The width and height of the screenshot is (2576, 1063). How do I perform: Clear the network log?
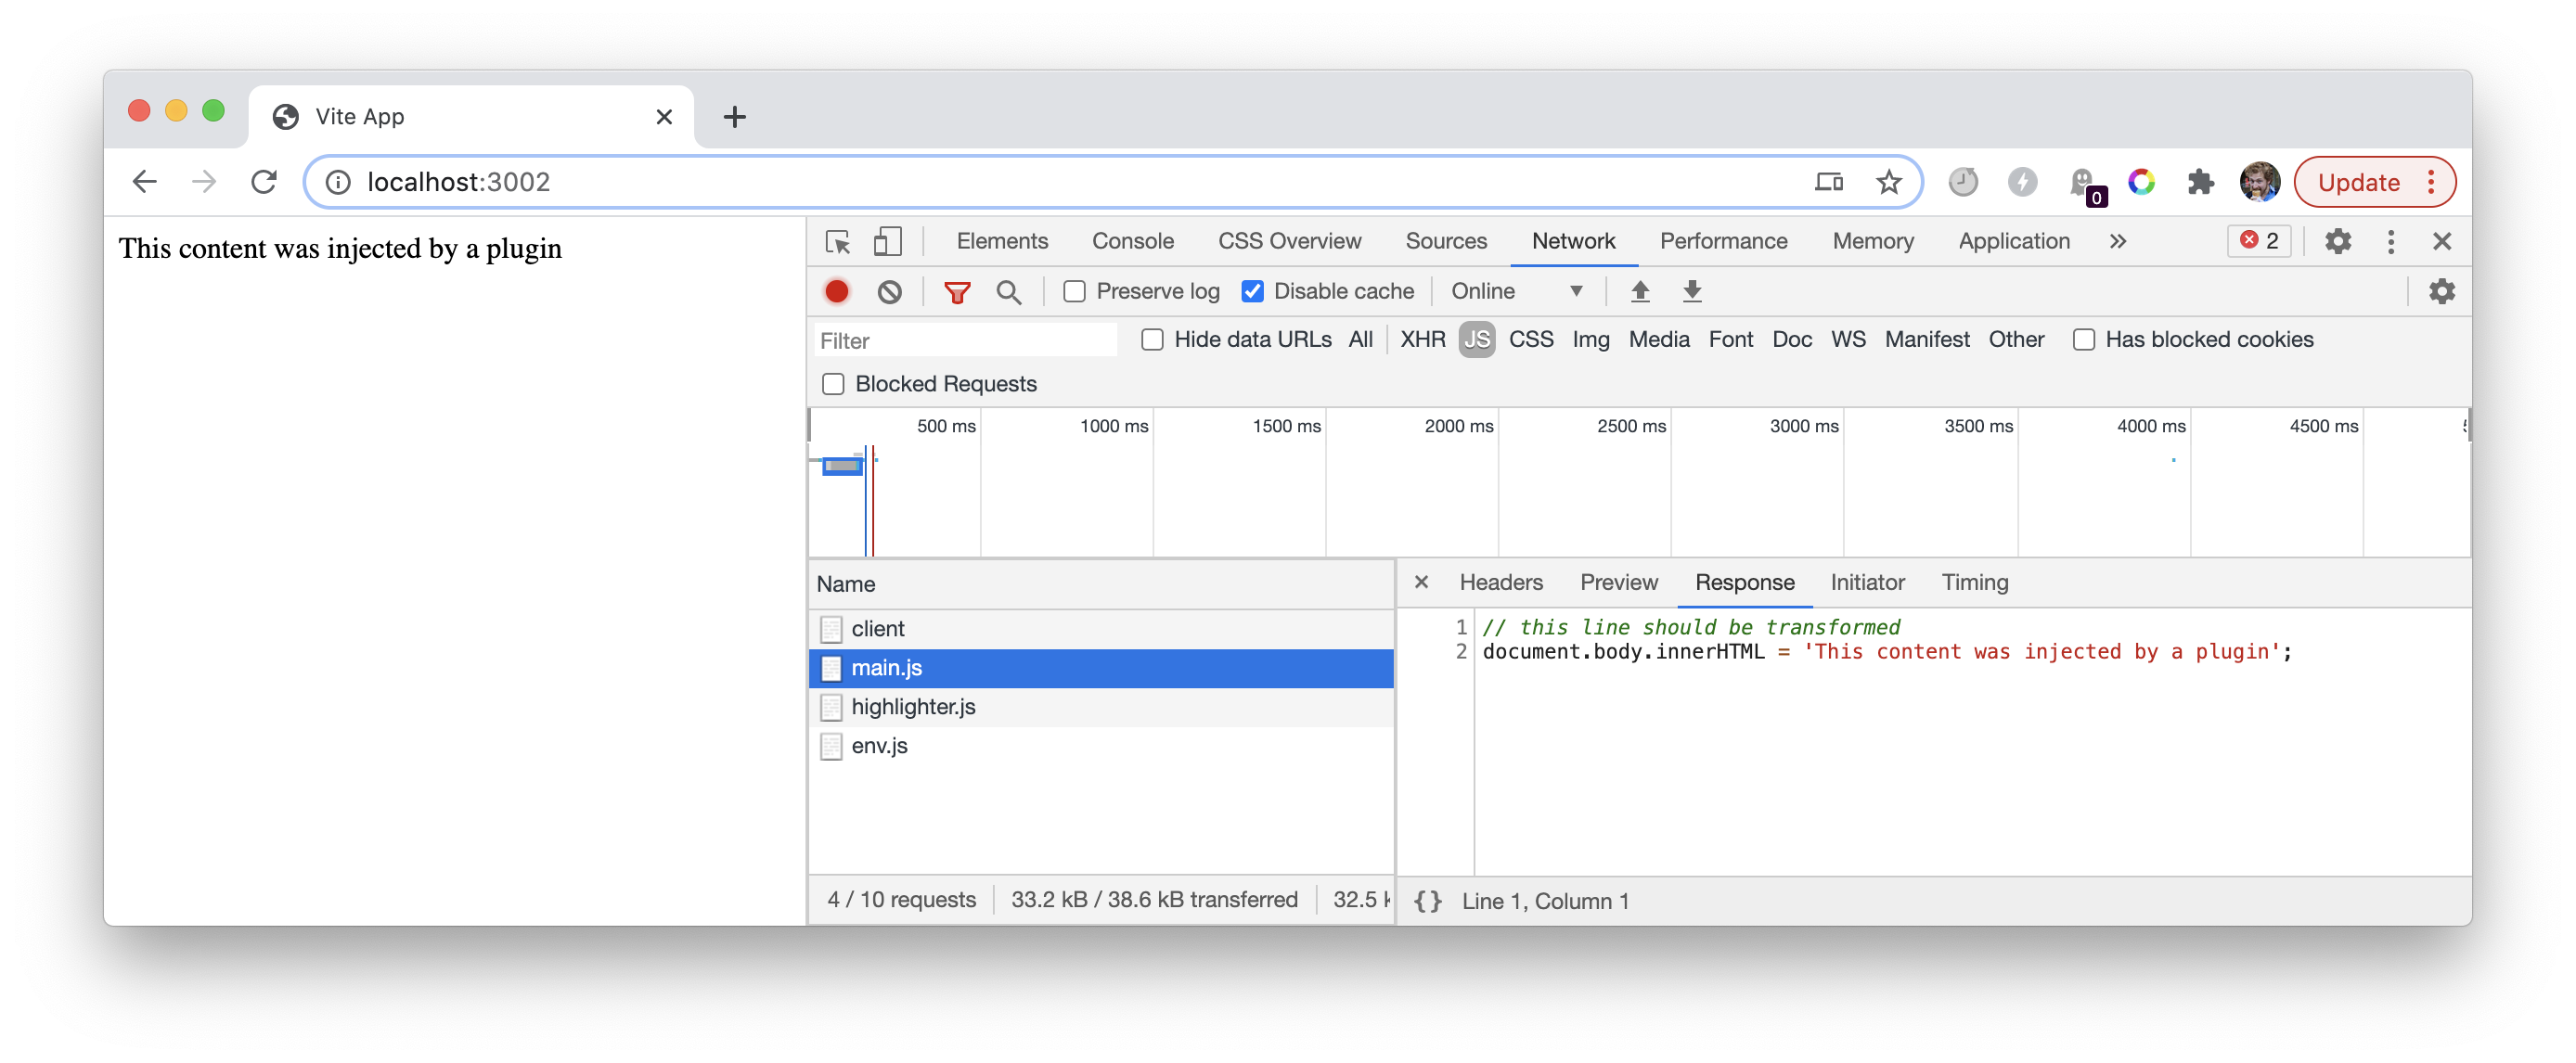click(x=889, y=291)
